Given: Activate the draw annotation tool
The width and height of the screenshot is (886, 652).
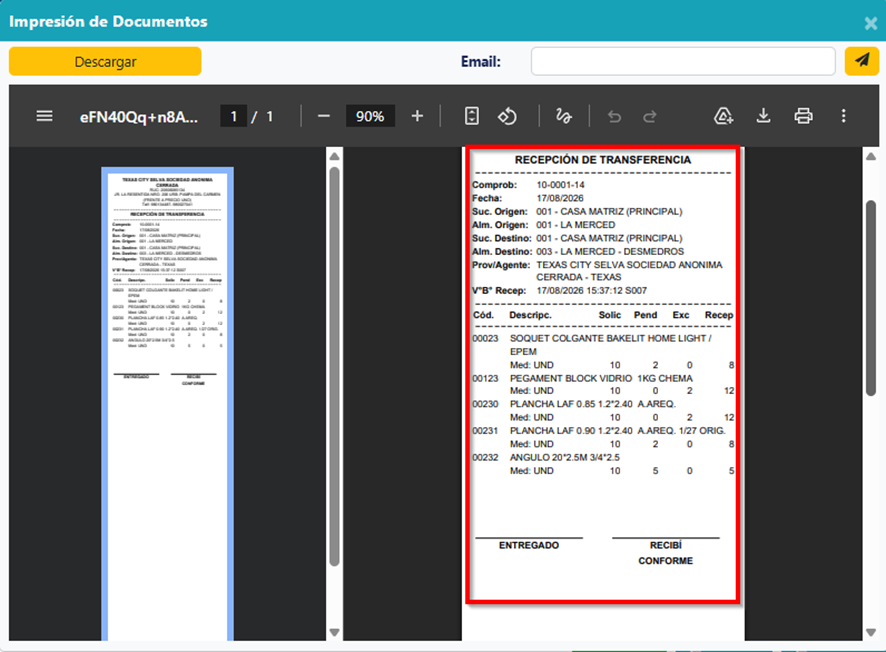Looking at the screenshot, I should pos(563,116).
